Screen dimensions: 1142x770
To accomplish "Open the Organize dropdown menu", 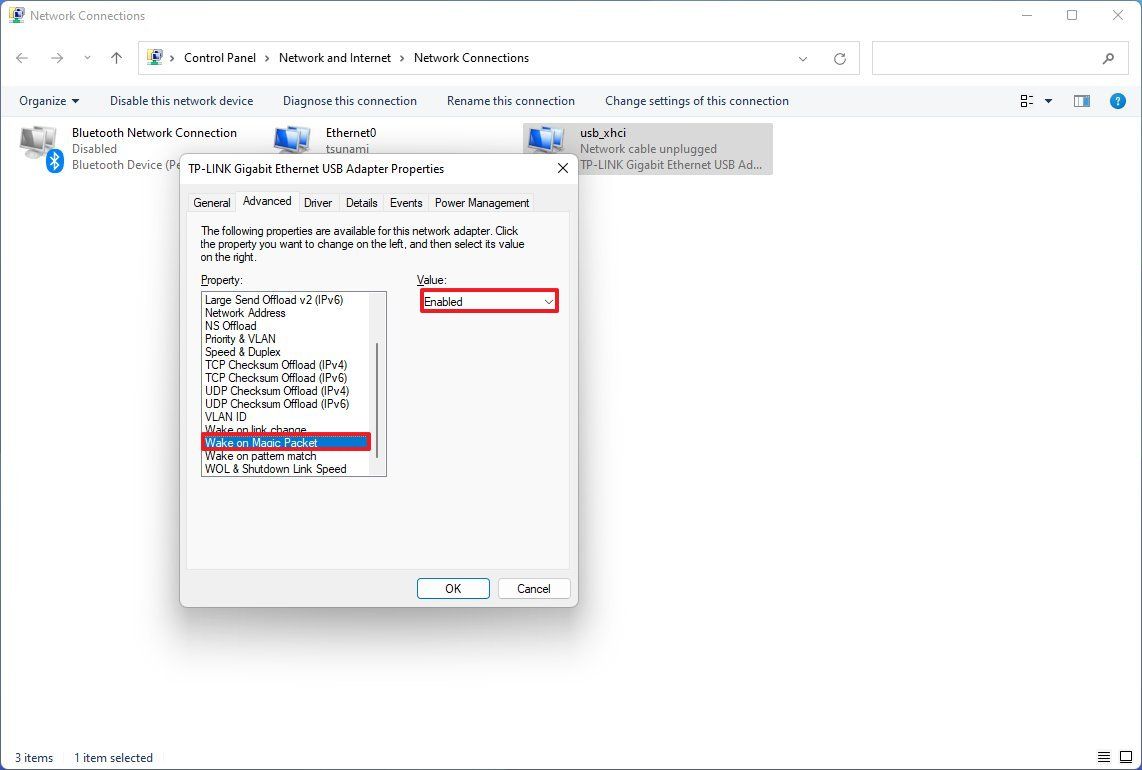I will 48,100.
